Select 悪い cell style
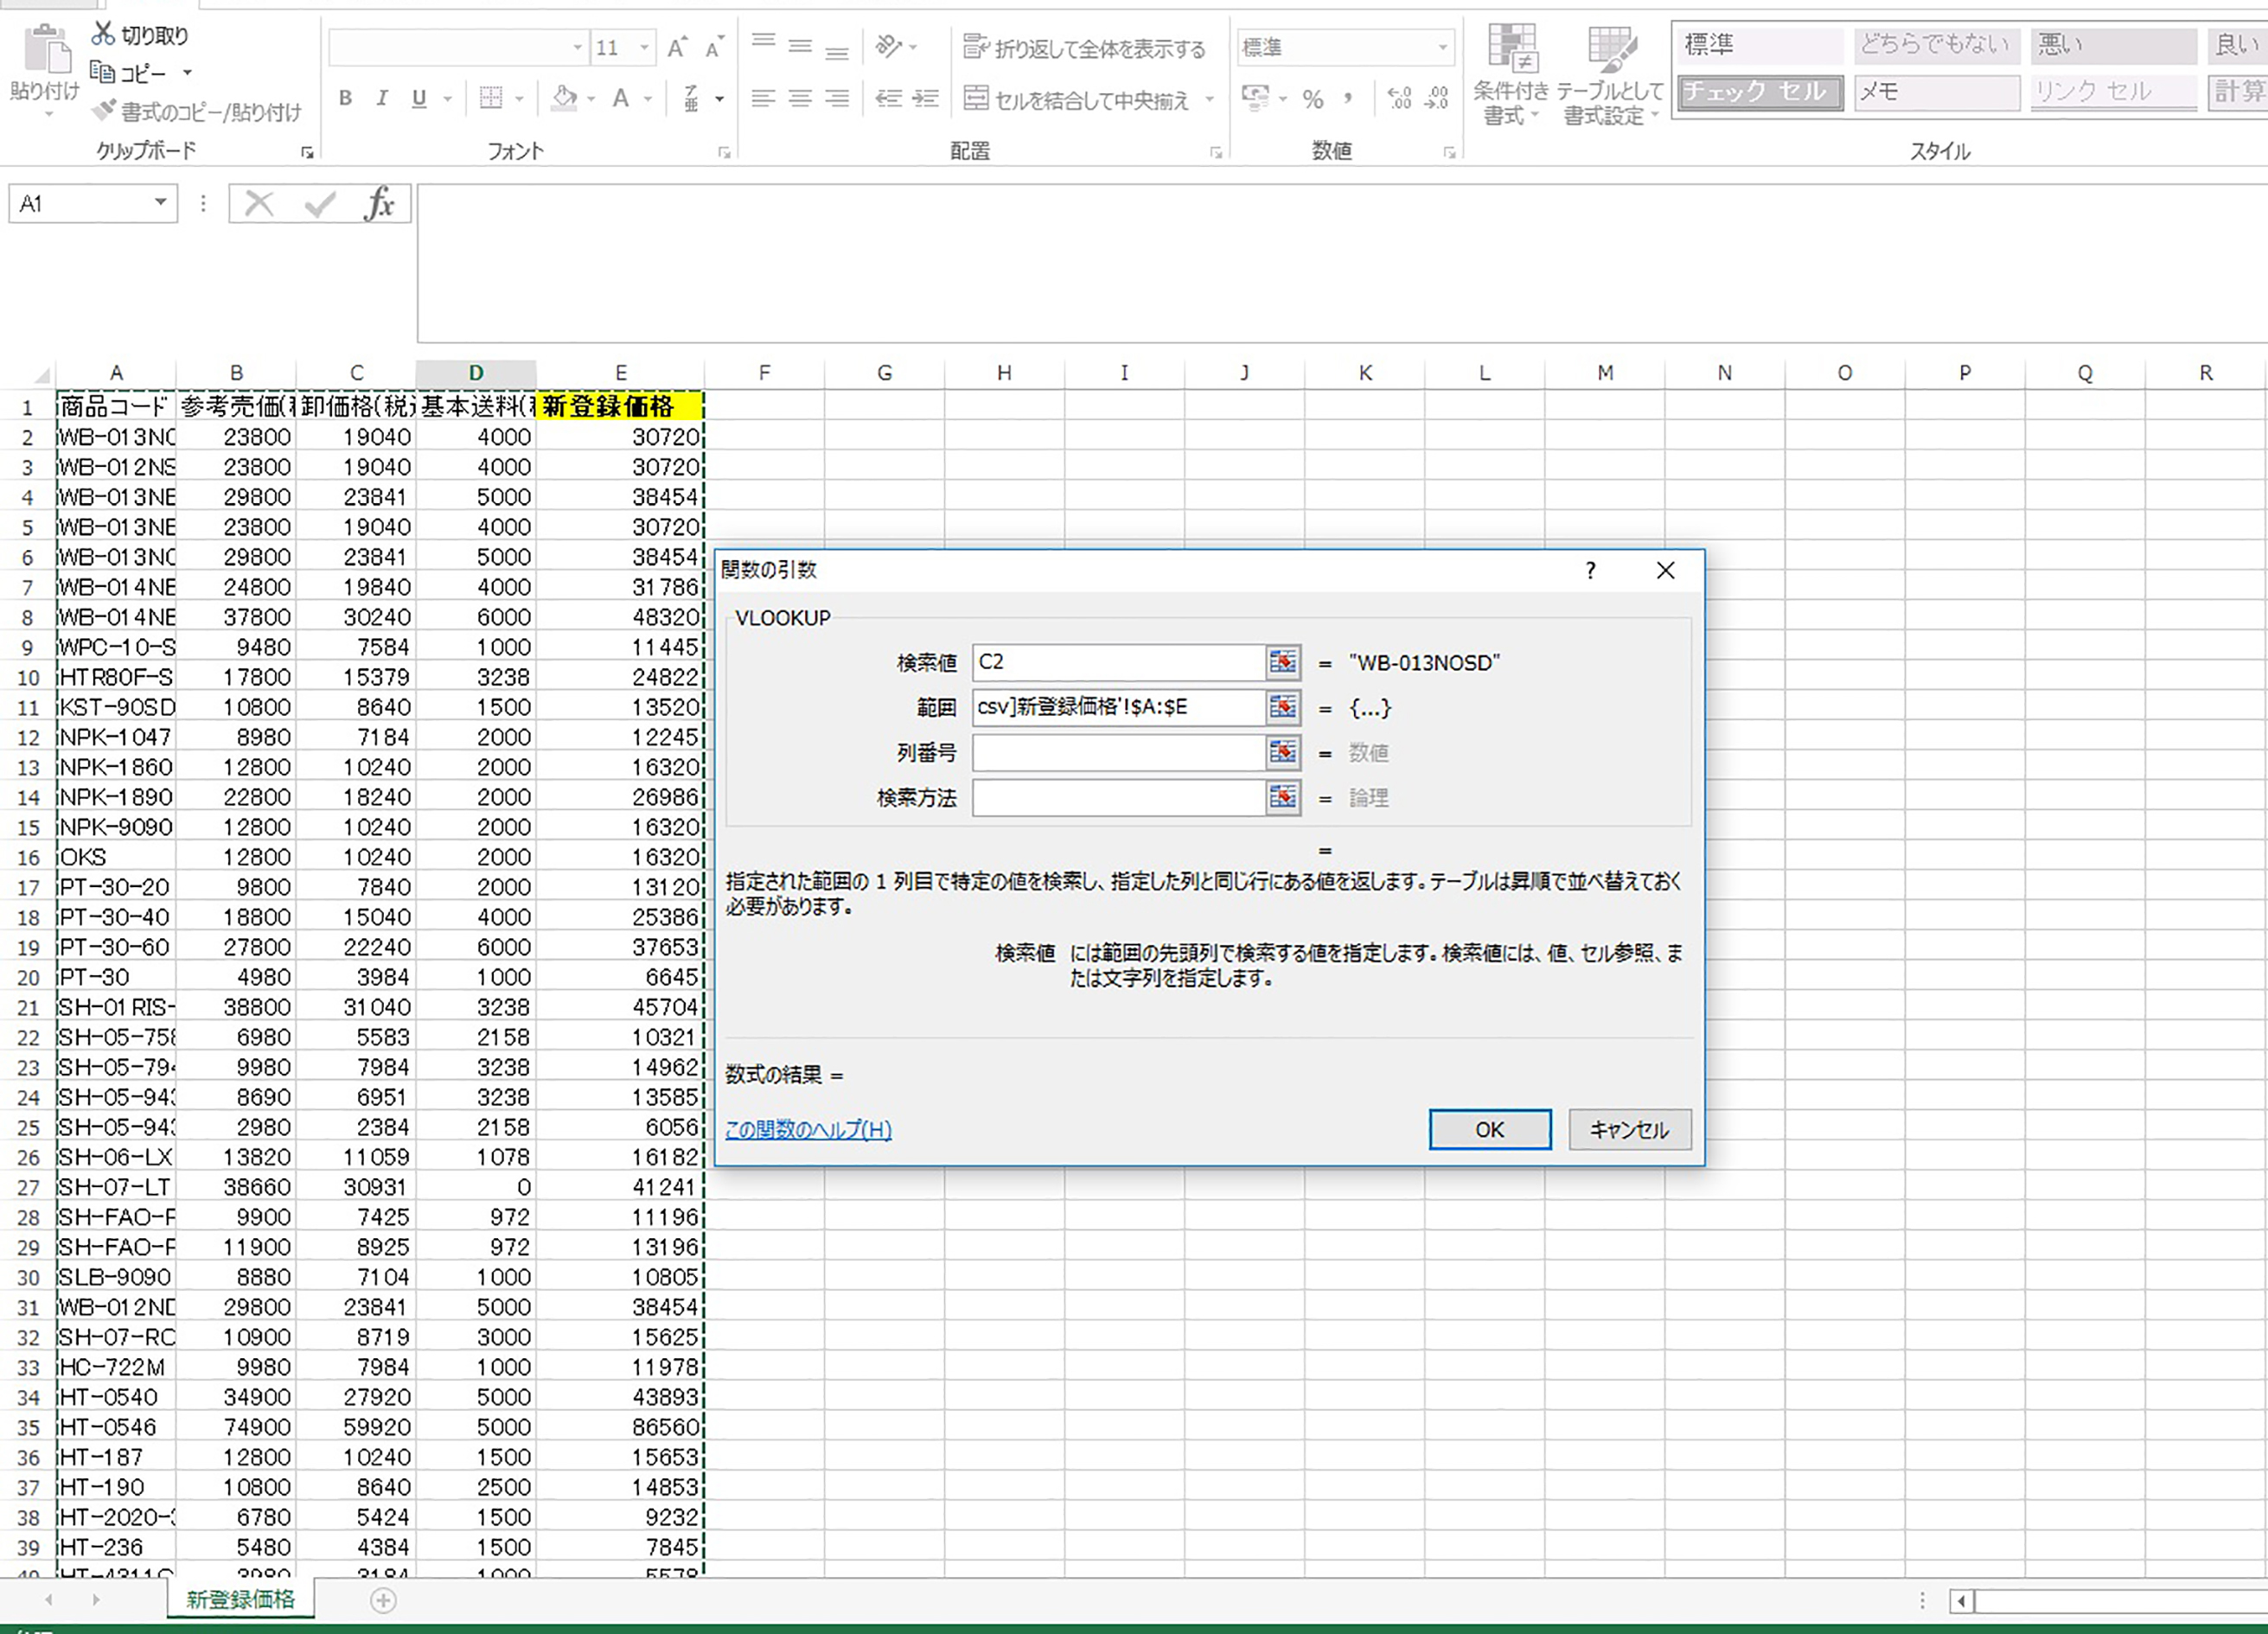2268x1634 pixels. click(2113, 45)
